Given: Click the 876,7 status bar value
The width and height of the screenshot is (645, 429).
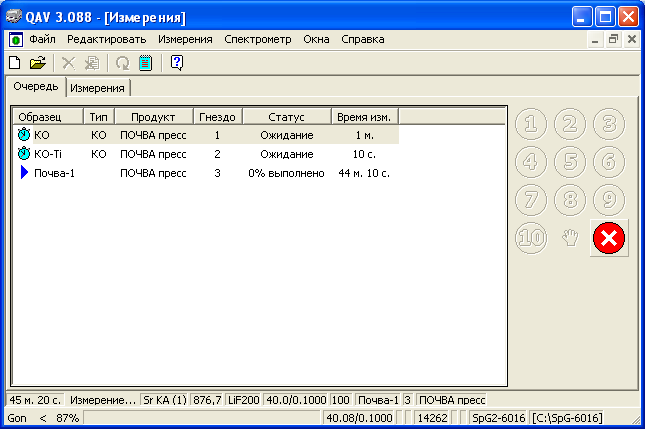Looking at the screenshot, I should 207,400.
